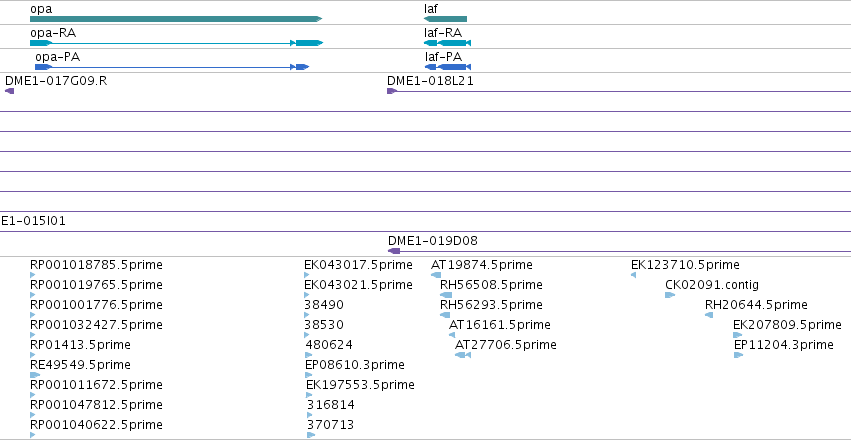Click the RP001040622.5prime label

point(97,425)
